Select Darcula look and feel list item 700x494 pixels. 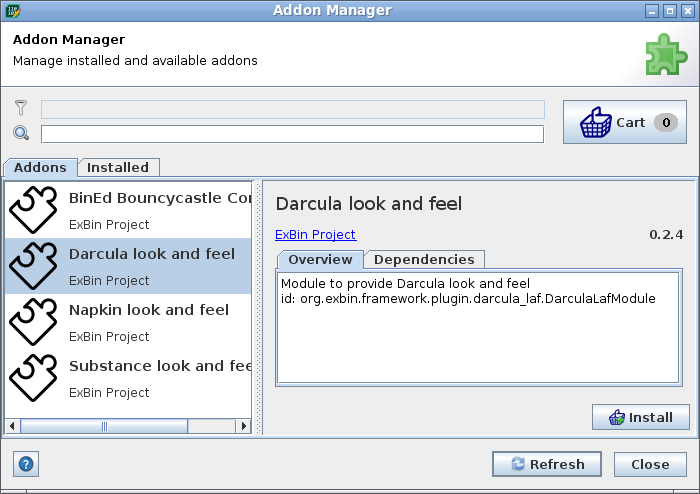pos(128,266)
